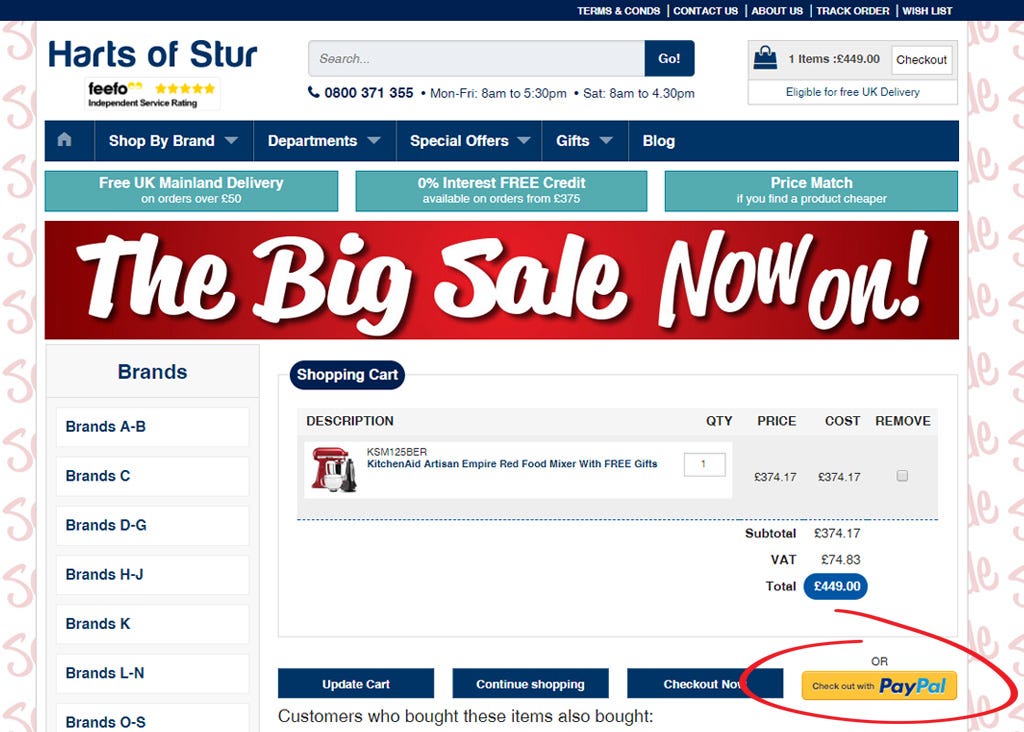Tick the Remove checkbox for KitchenAid mixer
Screen dimensions: 1024x732
902,476
